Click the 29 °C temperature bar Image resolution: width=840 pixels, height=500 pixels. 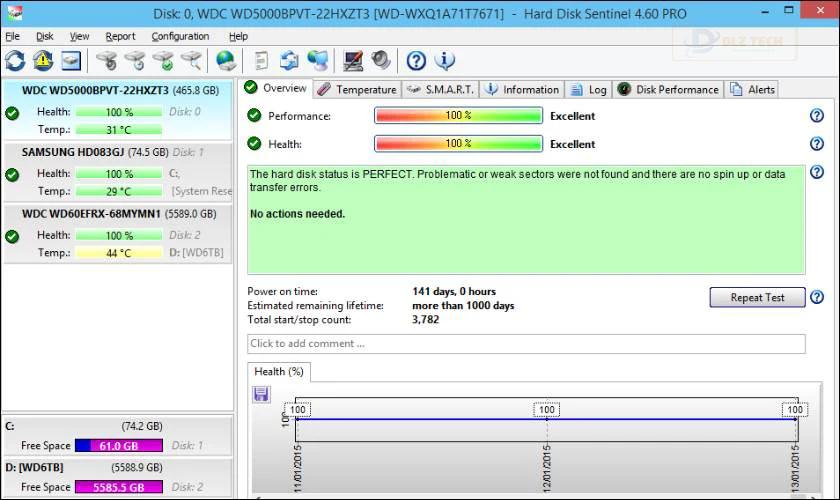[x=118, y=191]
